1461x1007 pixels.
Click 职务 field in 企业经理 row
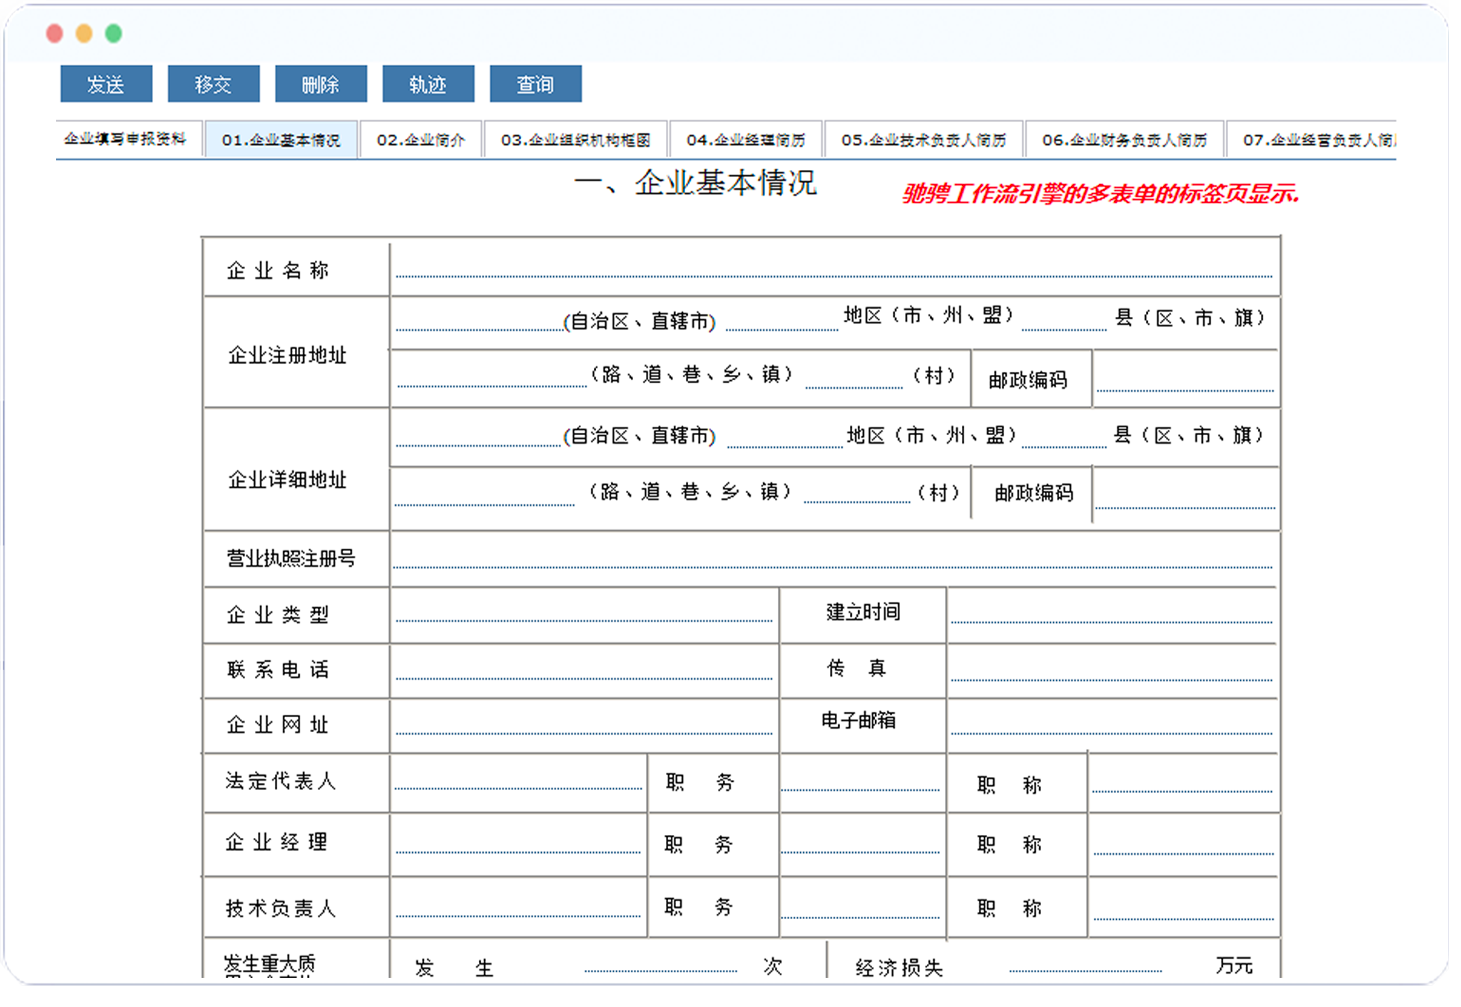pyautogui.click(x=861, y=843)
